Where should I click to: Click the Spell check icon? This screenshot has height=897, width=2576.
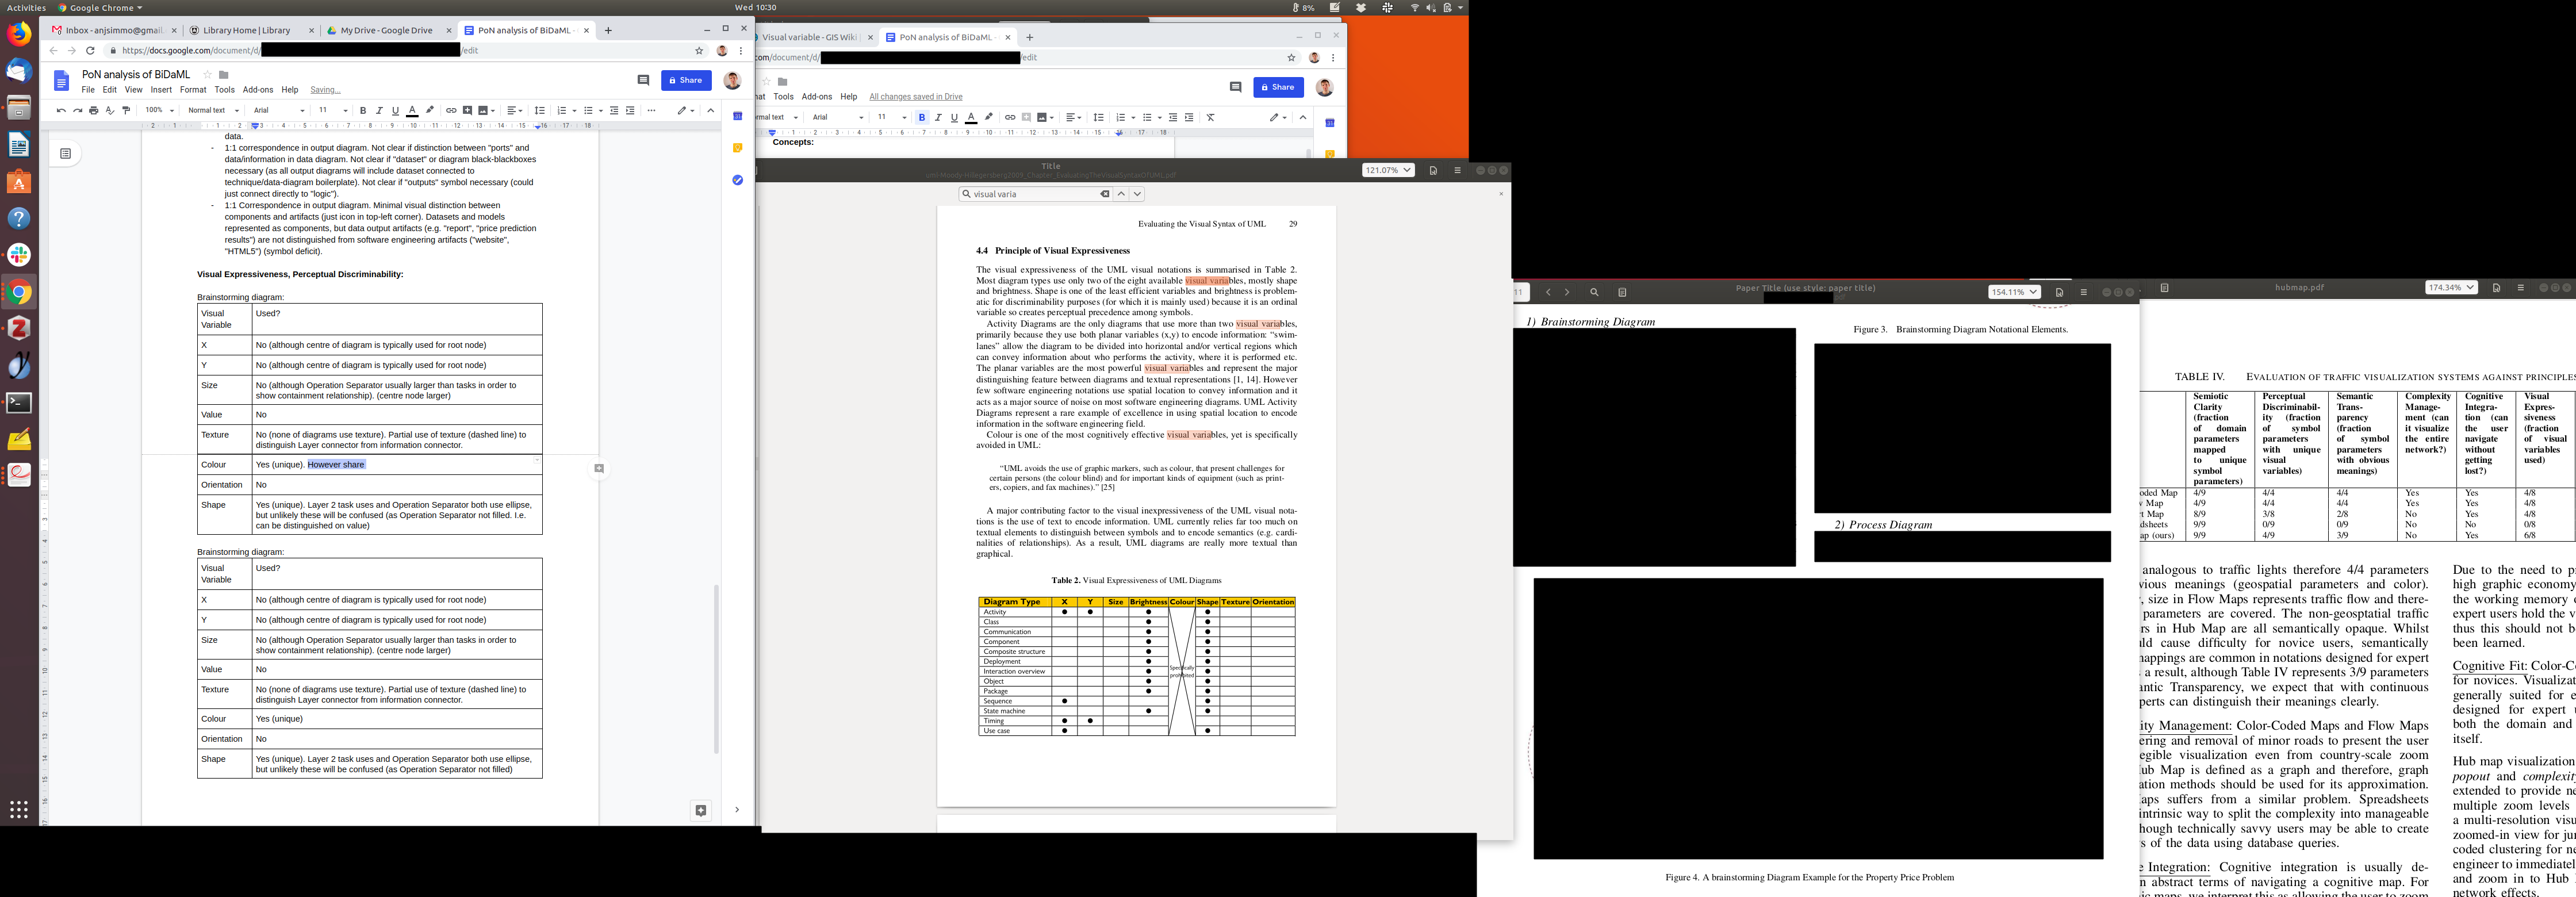coord(109,111)
